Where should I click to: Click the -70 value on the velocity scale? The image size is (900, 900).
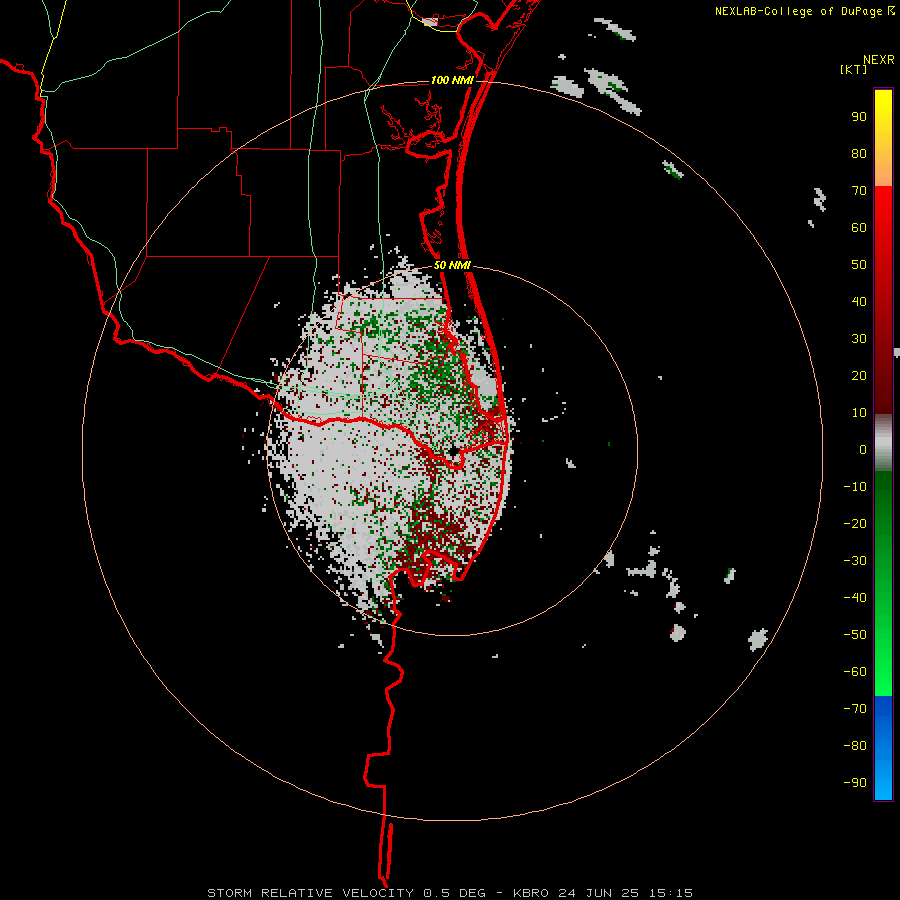coord(855,709)
